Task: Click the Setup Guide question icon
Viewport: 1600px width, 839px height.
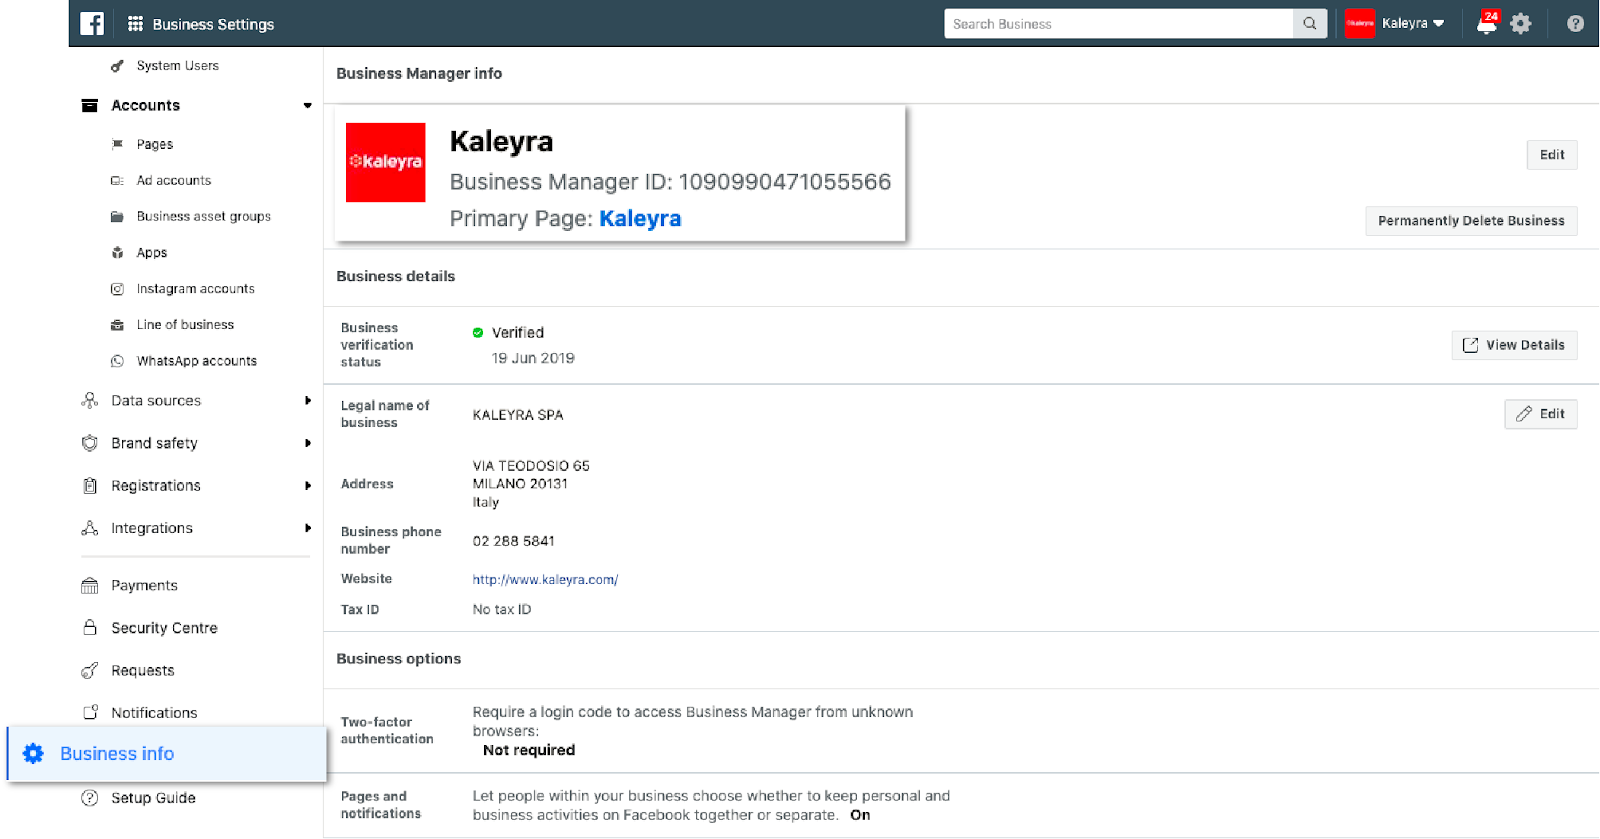Action: tap(90, 798)
